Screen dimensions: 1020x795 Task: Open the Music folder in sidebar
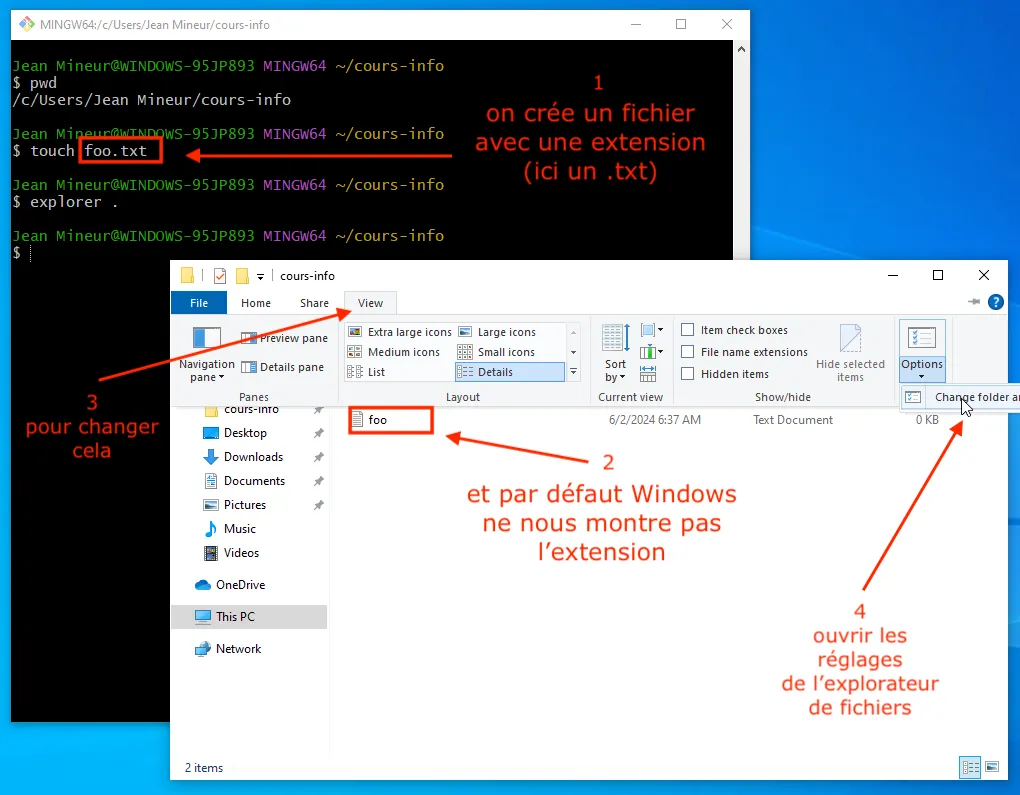239,529
